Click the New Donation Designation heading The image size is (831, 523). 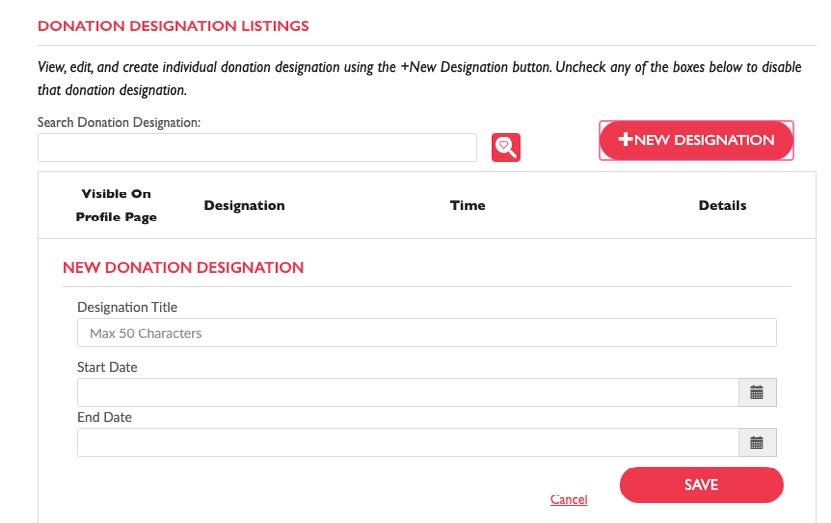183,268
